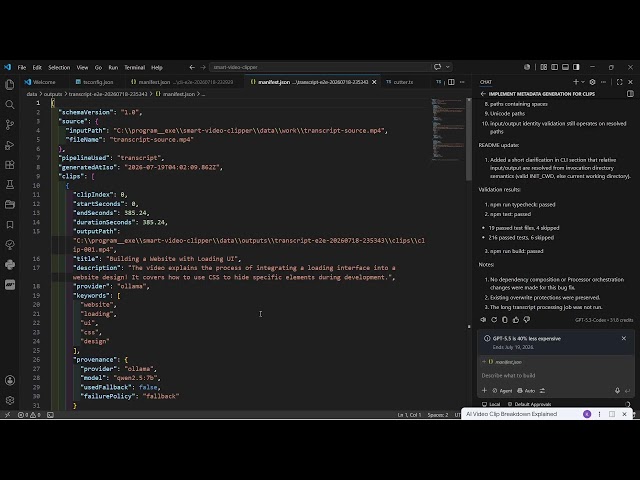Open the Edit menu
This screenshot has height=480, width=640.
pyautogui.click(x=37, y=67)
